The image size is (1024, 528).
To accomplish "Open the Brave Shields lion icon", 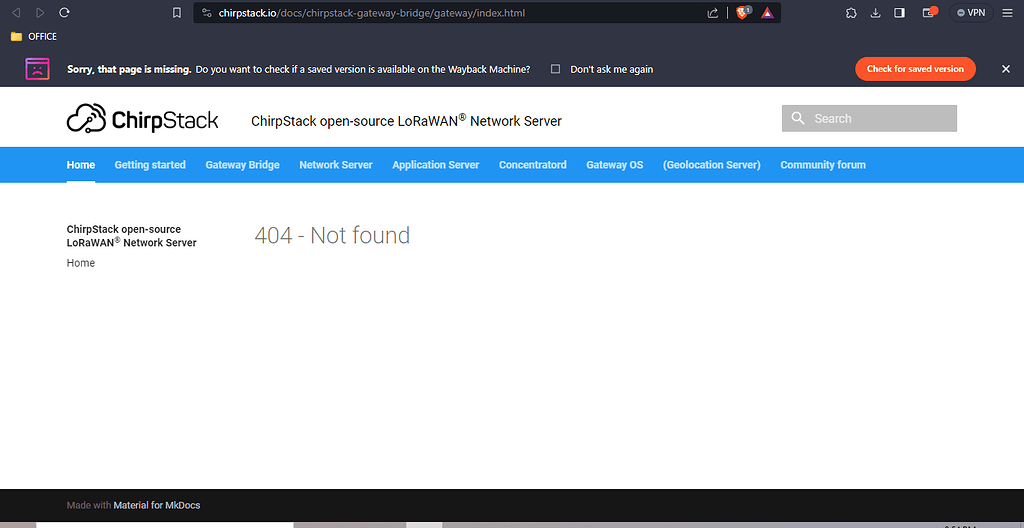I will [x=743, y=13].
